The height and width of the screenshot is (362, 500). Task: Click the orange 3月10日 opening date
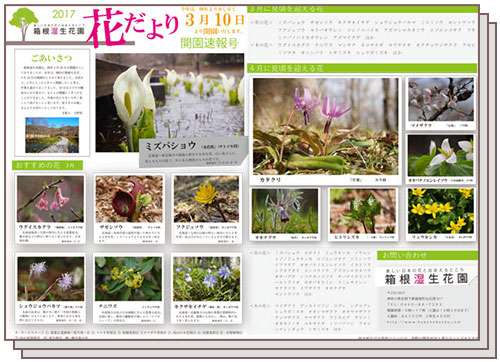(x=215, y=20)
